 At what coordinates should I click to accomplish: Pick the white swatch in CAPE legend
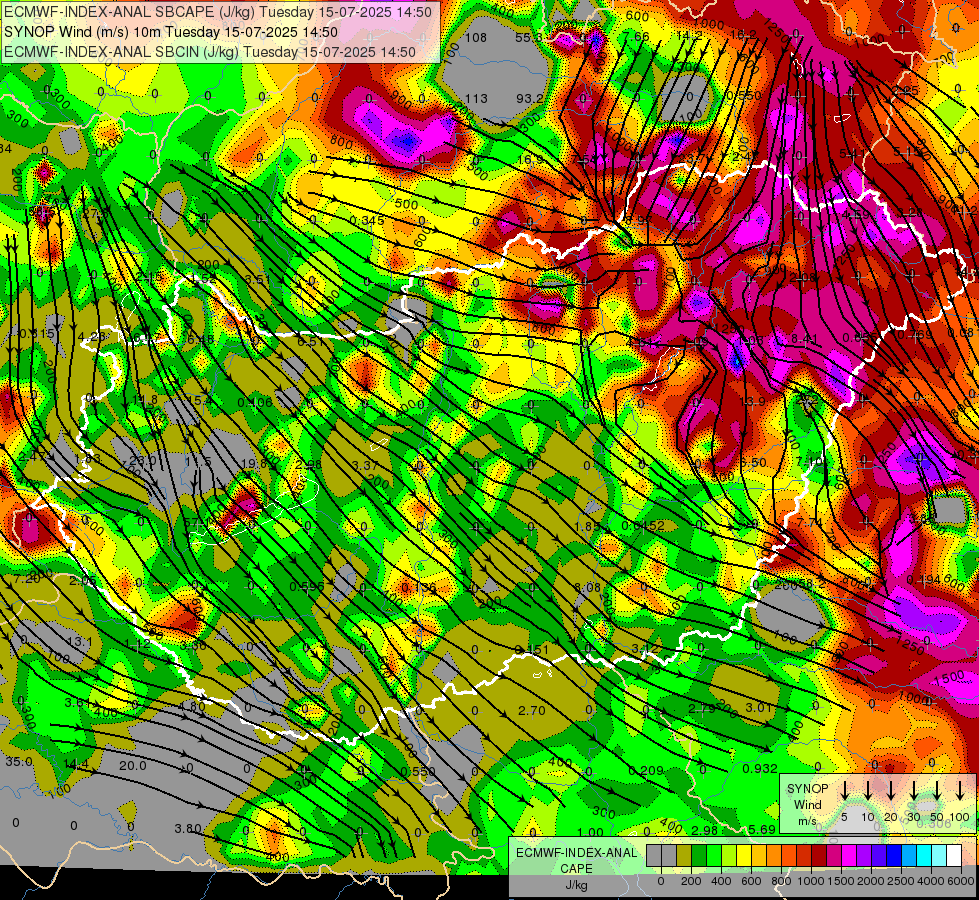(x=954, y=855)
